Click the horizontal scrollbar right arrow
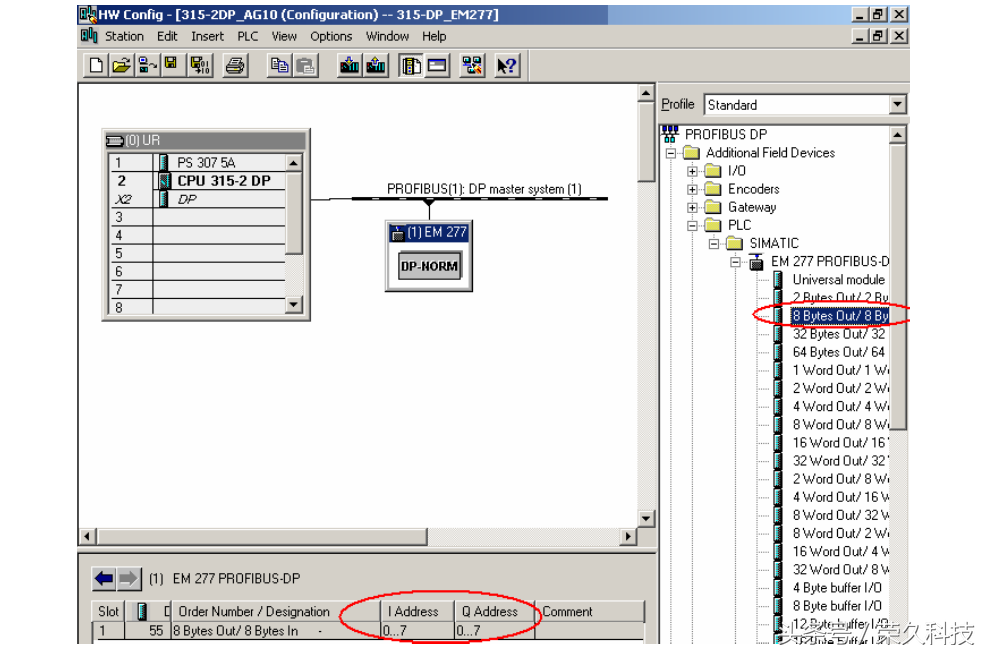Viewport: 990px width, 655px height. coord(628,537)
